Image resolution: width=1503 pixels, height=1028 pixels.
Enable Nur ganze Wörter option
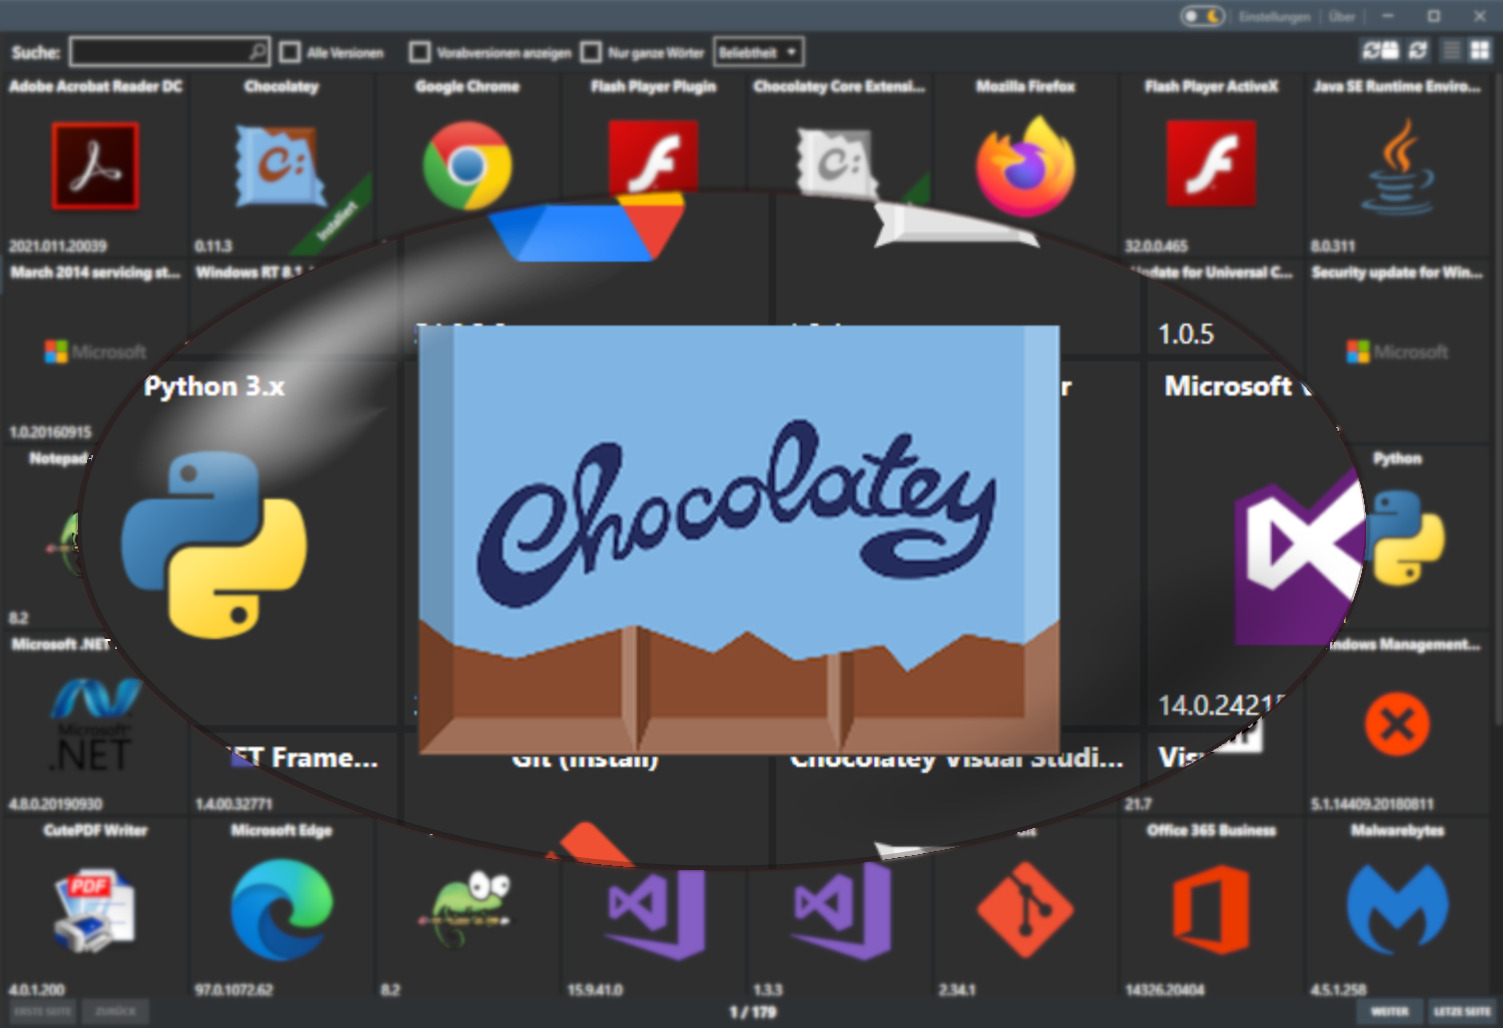(x=593, y=51)
